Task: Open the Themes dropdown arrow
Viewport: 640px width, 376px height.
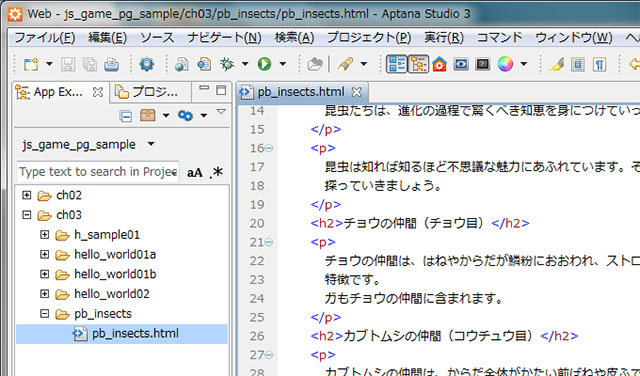Action: (x=524, y=64)
